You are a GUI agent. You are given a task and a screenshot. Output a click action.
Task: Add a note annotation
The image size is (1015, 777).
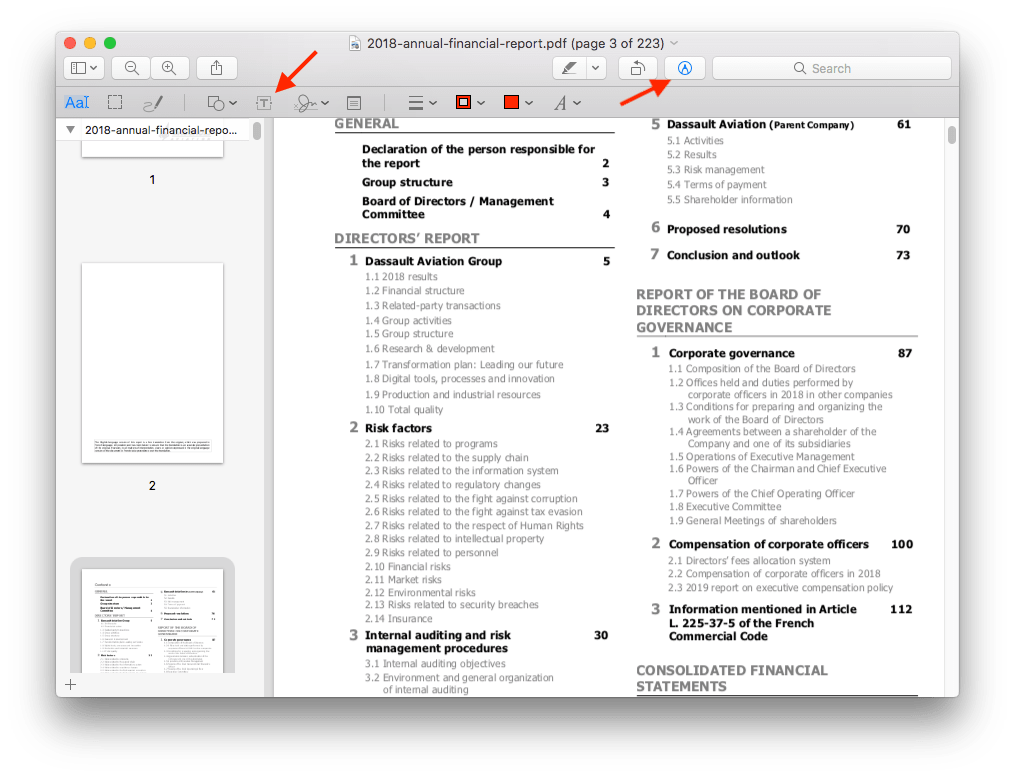coord(352,102)
